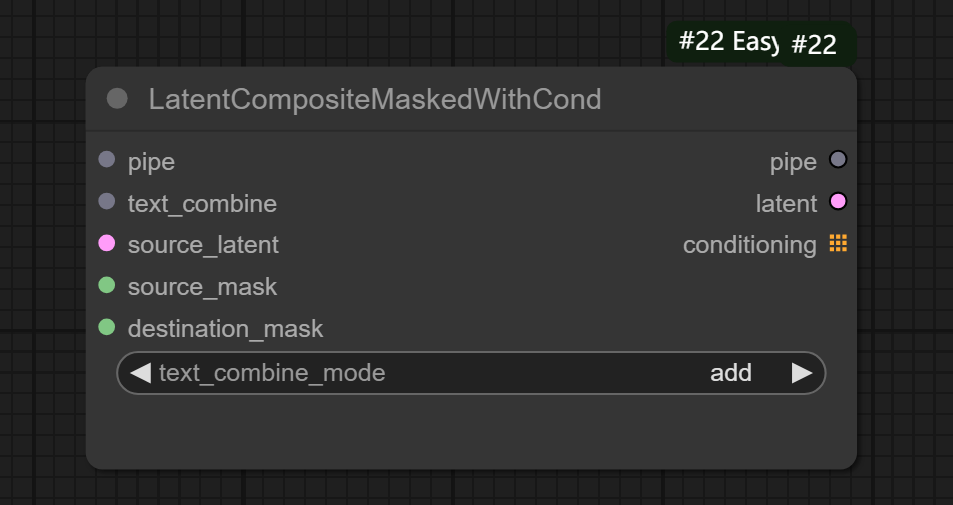Select the pink source_latent input socket

point(107,244)
